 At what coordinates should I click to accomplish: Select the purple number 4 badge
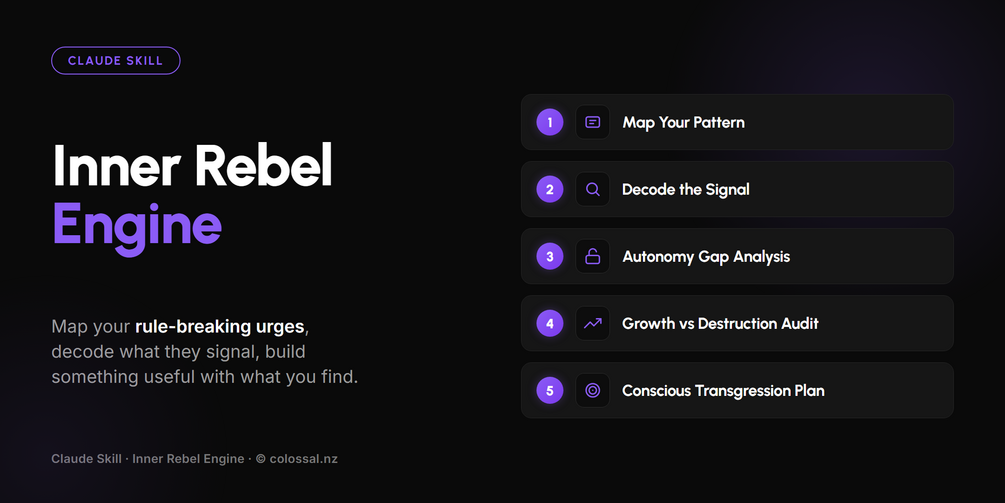point(550,323)
